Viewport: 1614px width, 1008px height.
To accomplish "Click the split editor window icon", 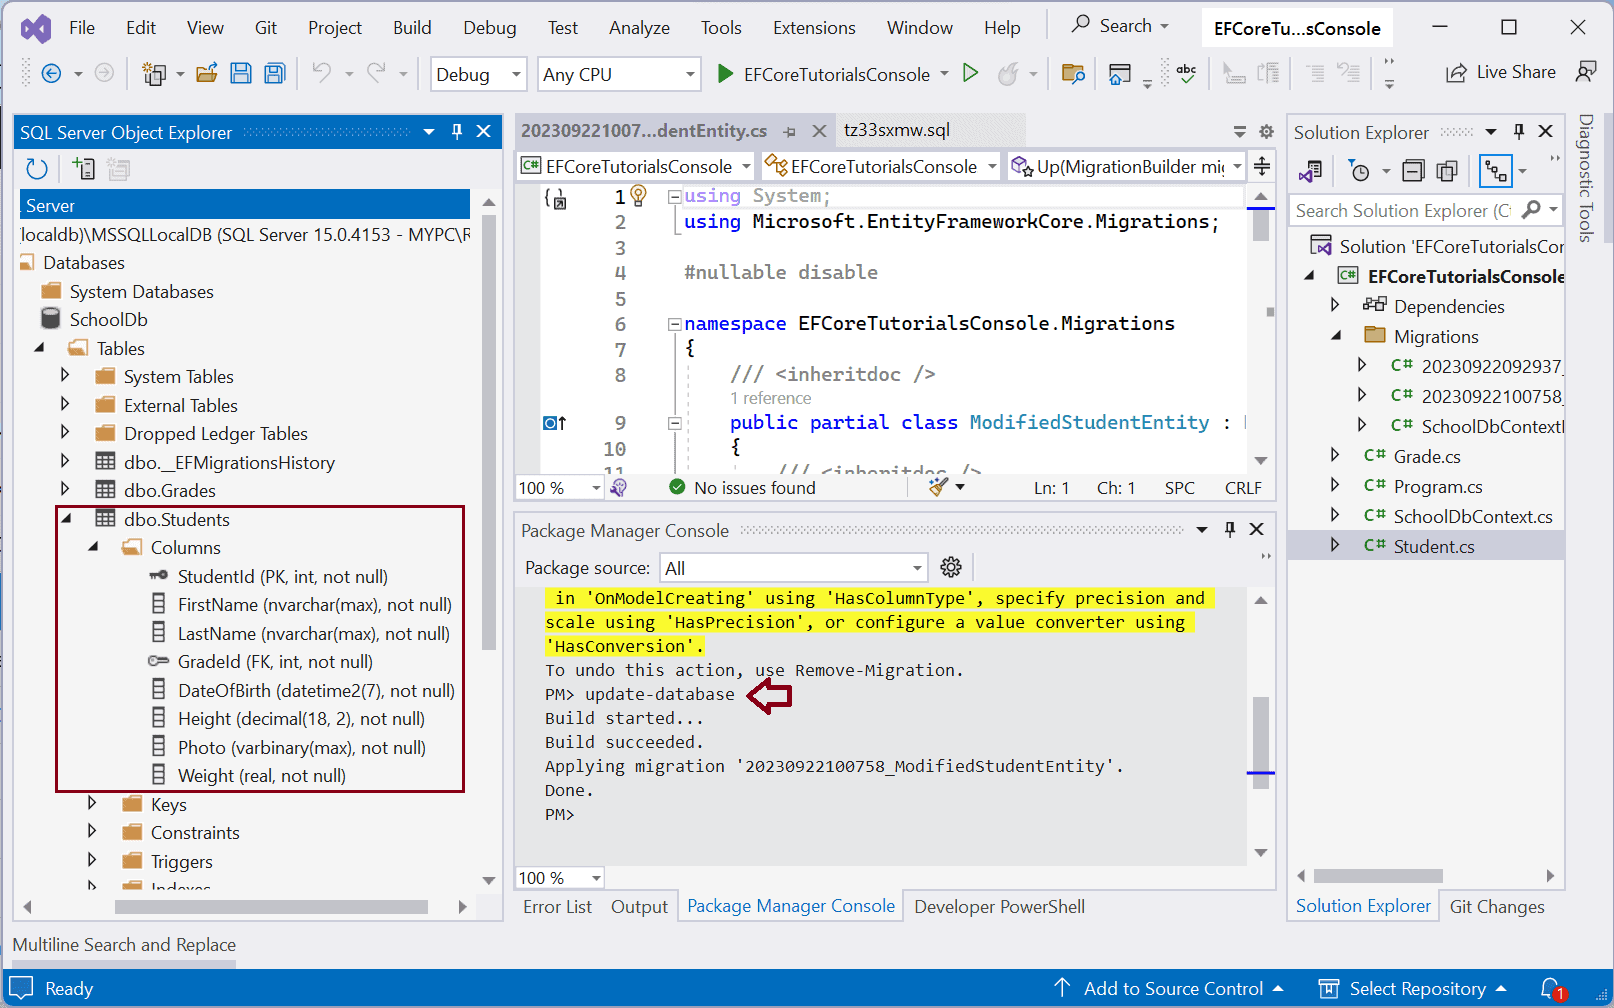I will [1262, 166].
